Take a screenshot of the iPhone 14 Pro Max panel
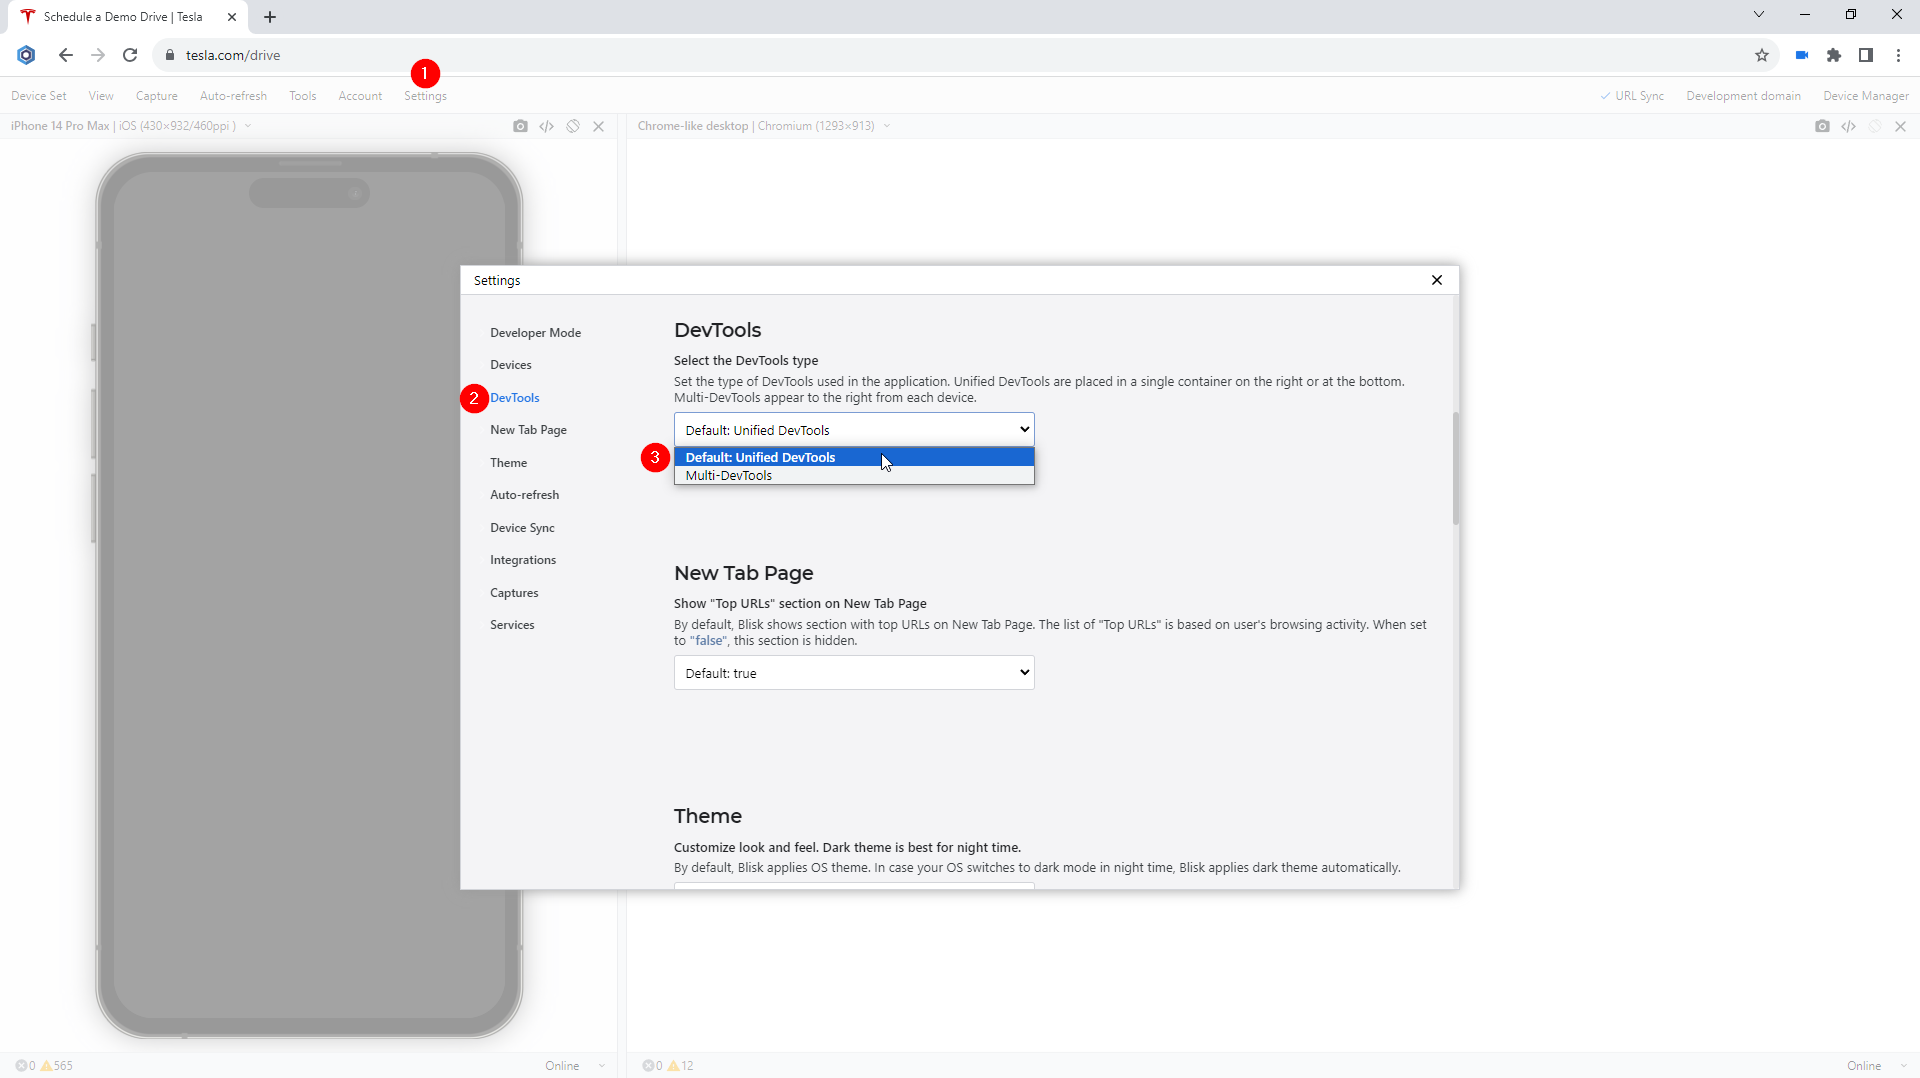1920x1078 pixels. pyautogui.click(x=521, y=126)
